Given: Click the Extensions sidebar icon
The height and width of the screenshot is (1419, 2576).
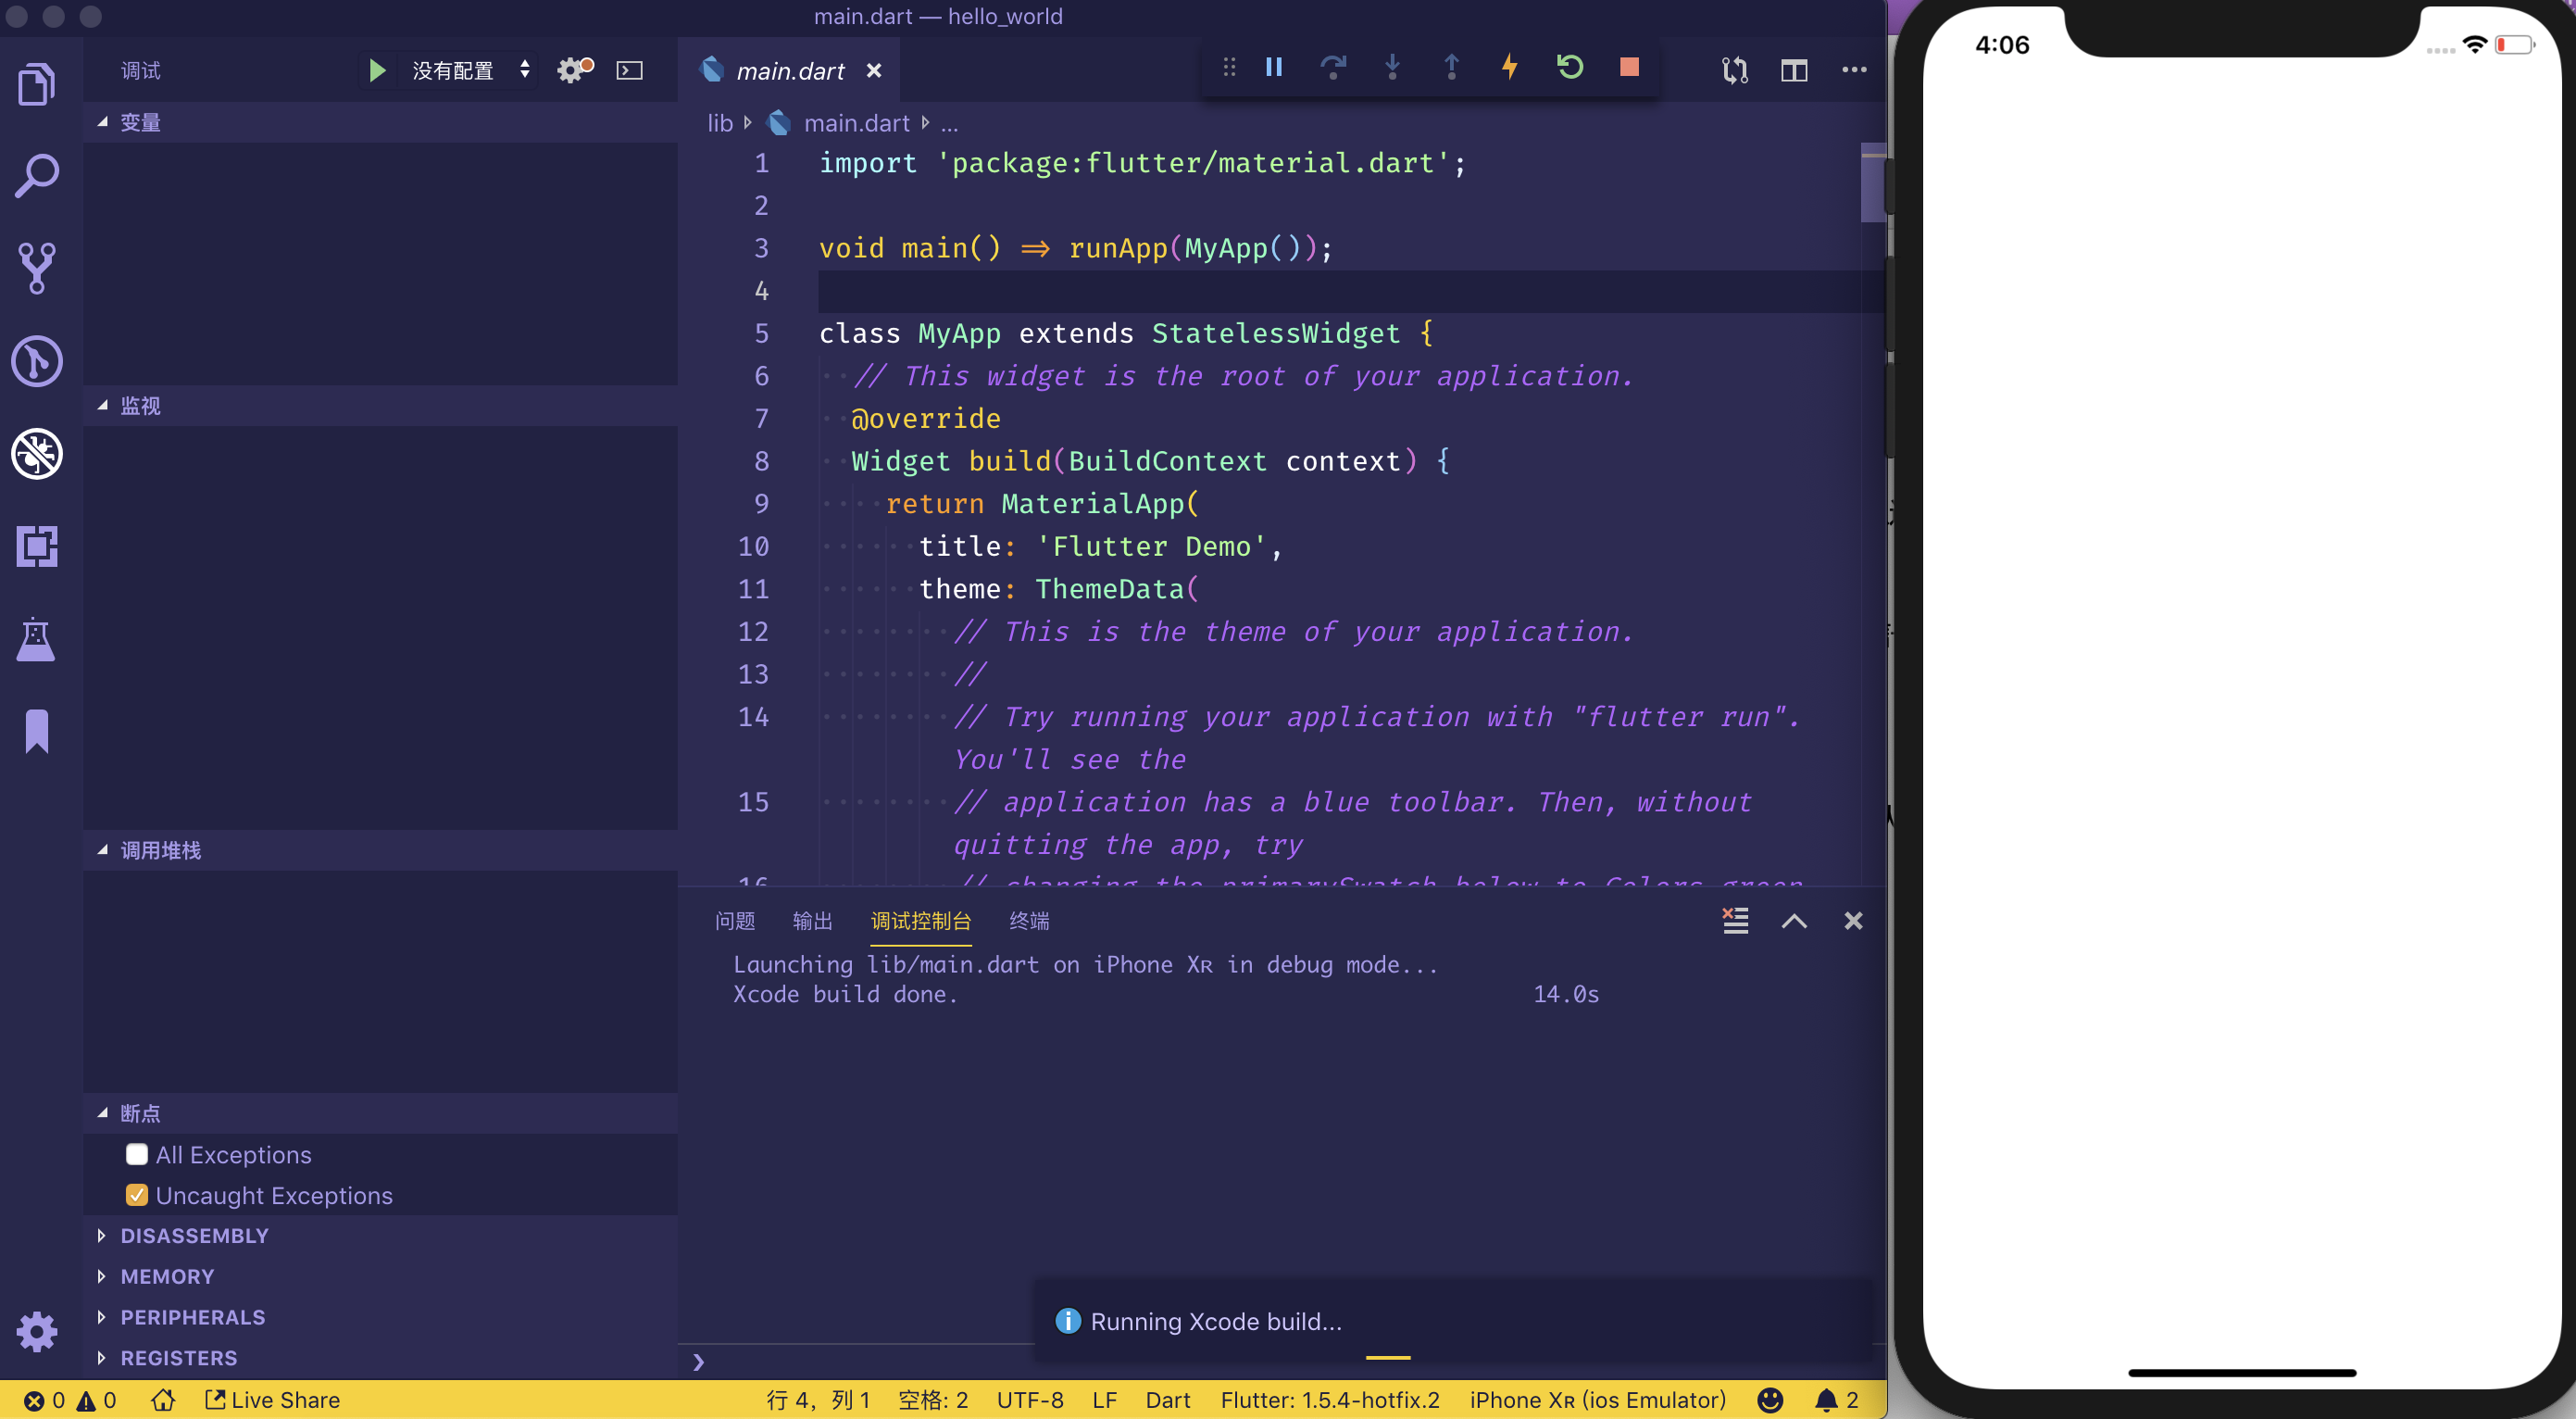Looking at the screenshot, I should pos(35,546).
